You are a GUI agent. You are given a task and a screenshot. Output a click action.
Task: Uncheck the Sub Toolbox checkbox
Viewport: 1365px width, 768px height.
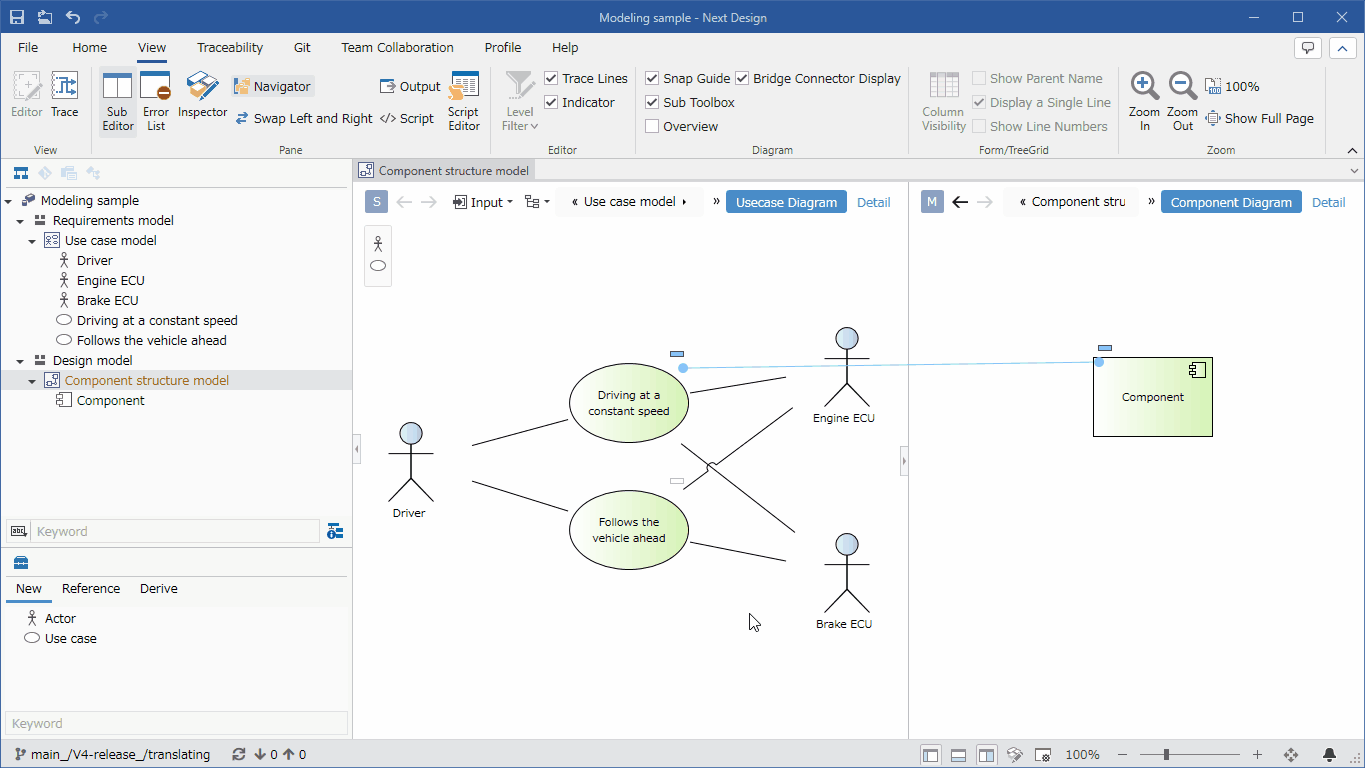coord(652,102)
